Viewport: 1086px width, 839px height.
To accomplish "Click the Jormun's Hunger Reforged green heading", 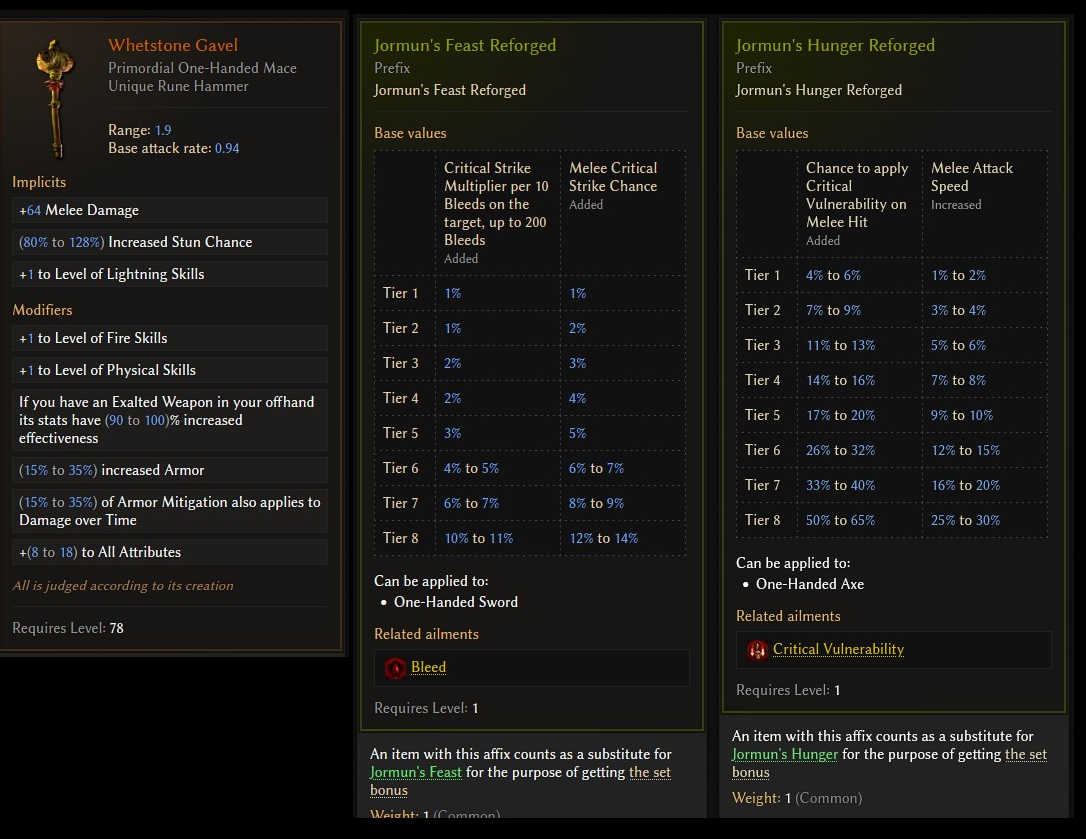I will click(835, 45).
